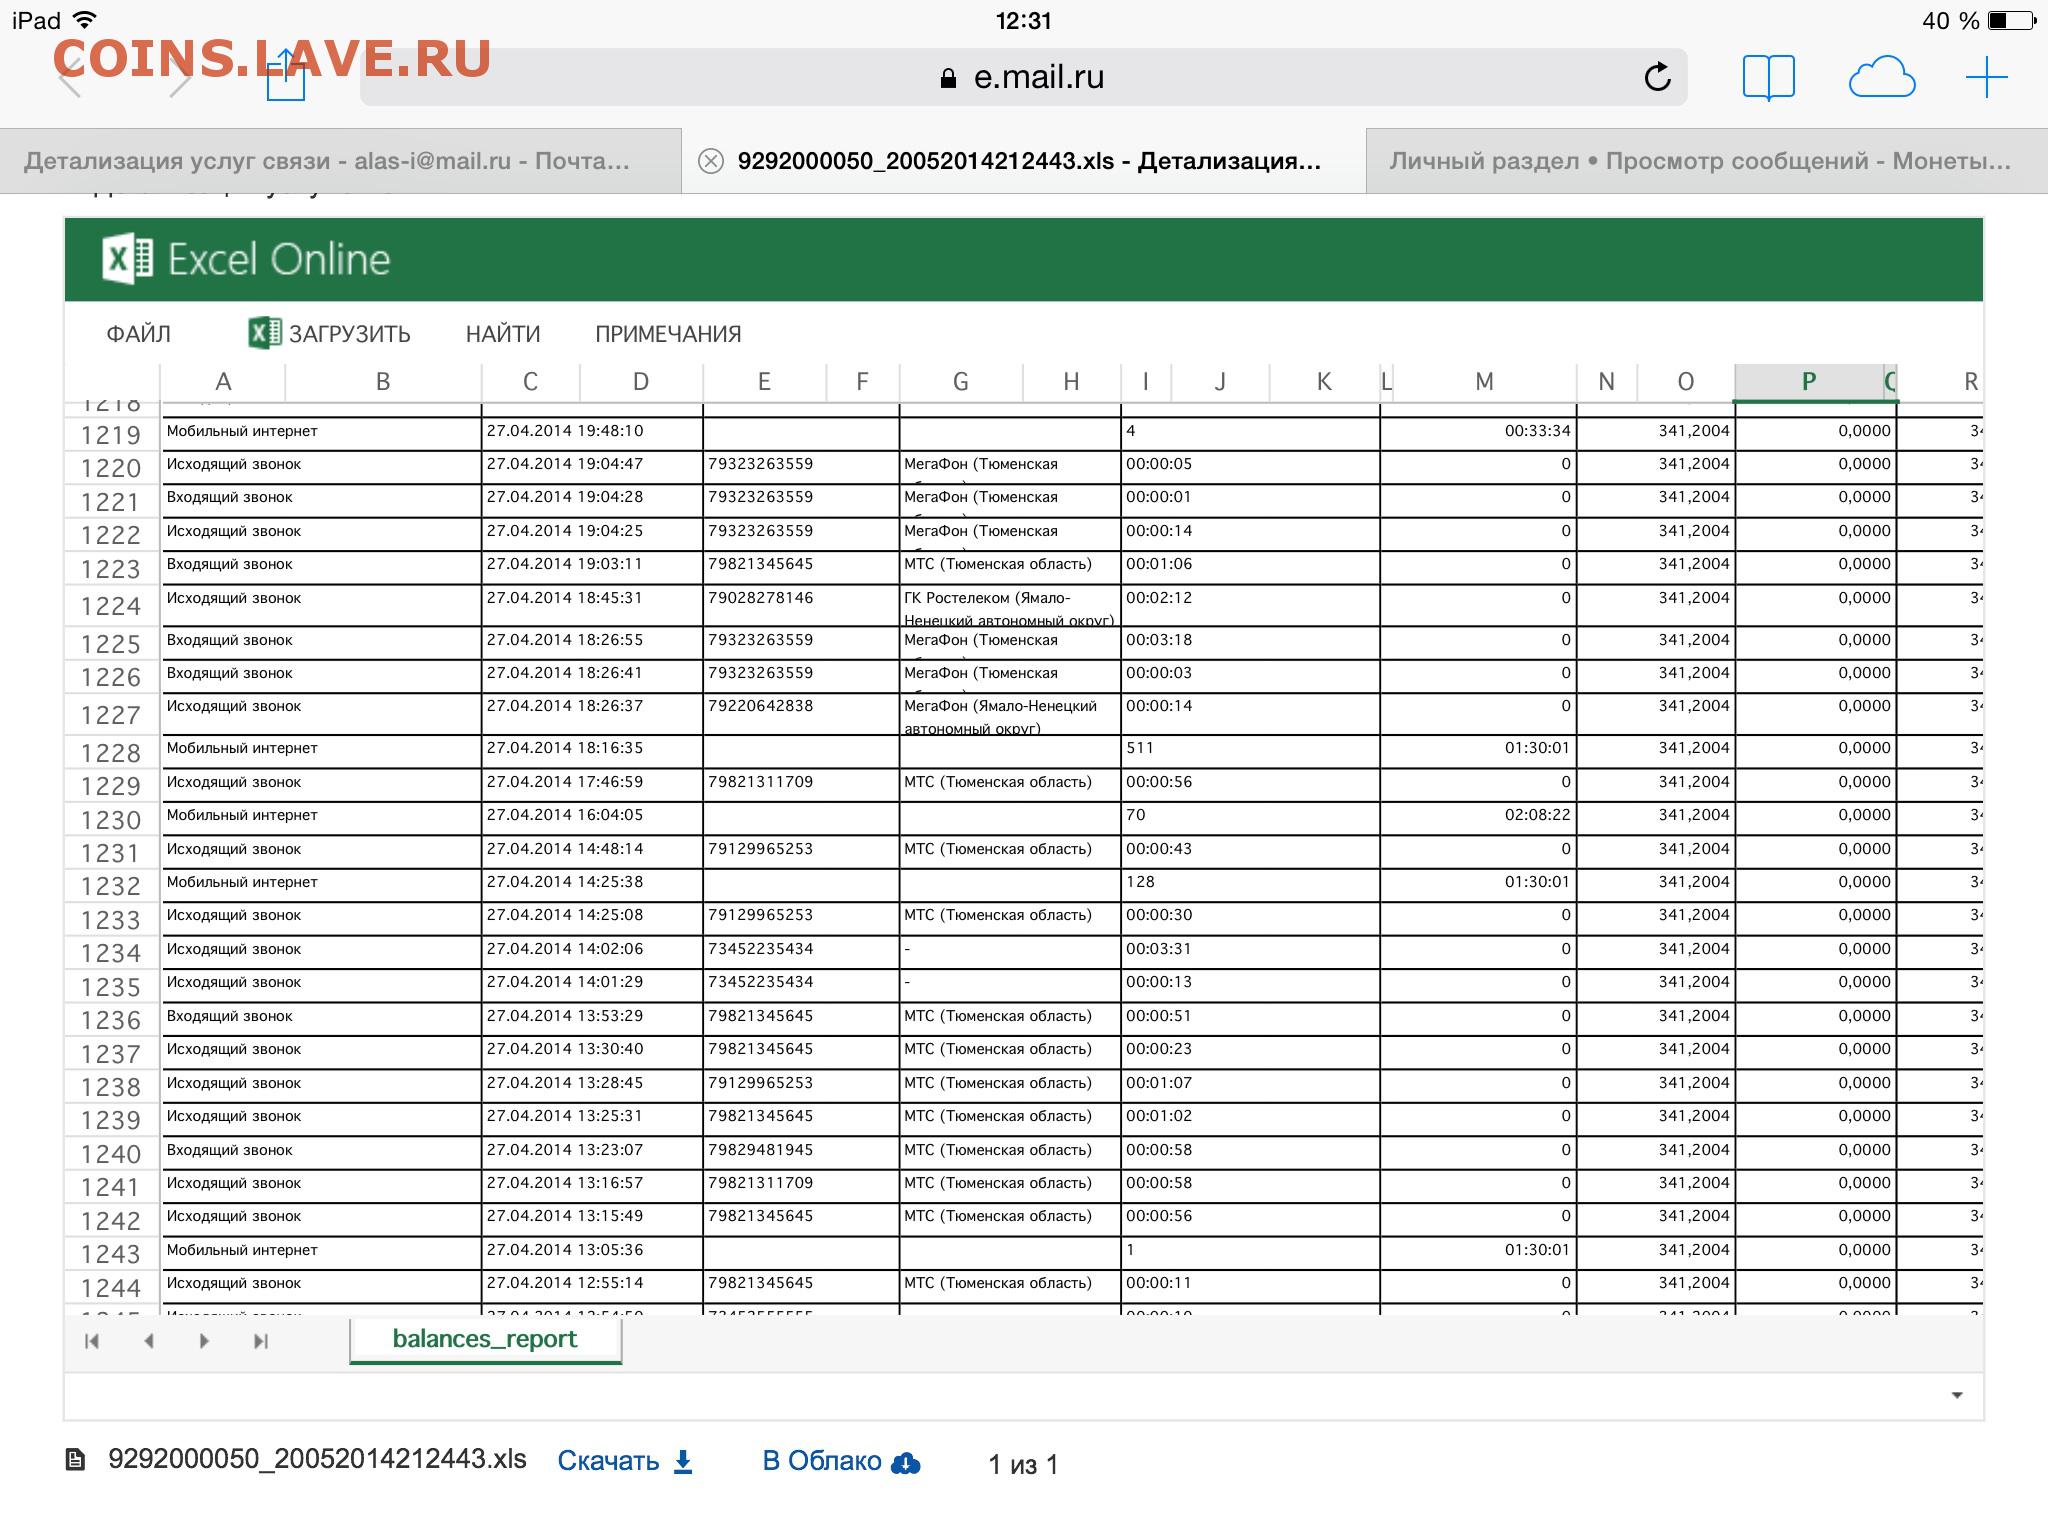Screen dimensions: 2048x1536
Task: Click phone number 79028278146 cell
Action: (x=801, y=605)
